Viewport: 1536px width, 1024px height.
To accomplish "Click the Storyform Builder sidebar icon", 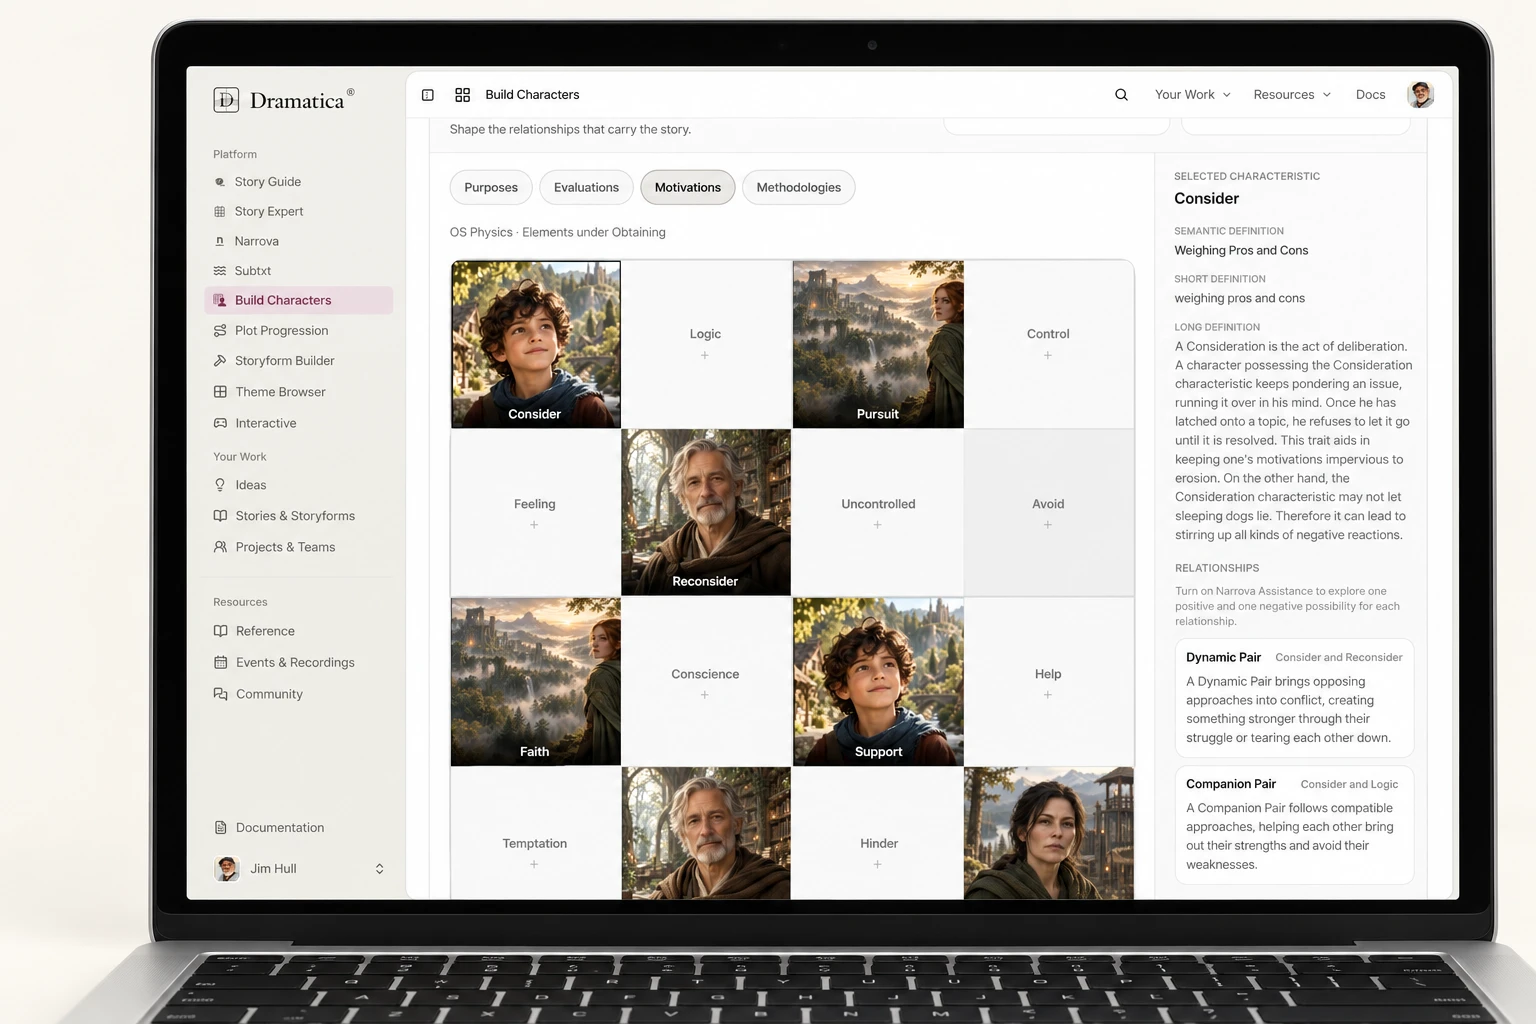I will coord(220,361).
